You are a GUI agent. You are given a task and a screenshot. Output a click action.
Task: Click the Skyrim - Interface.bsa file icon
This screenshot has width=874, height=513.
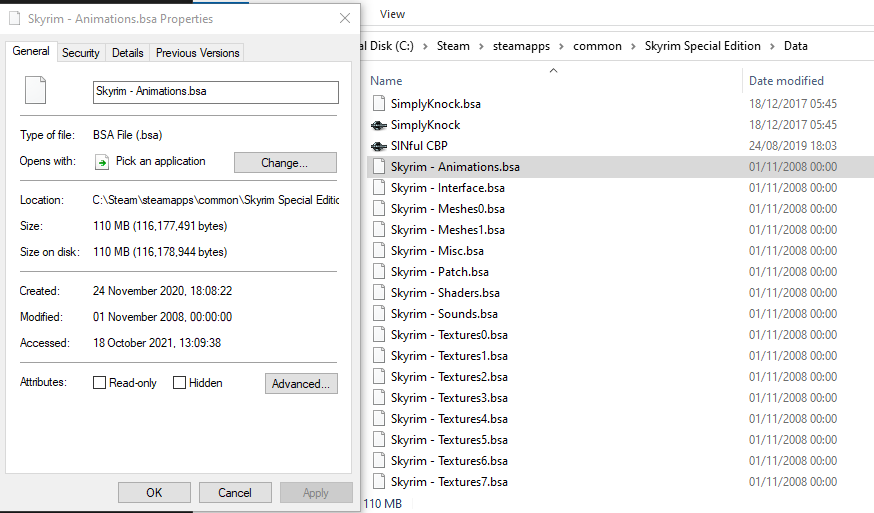point(379,187)
